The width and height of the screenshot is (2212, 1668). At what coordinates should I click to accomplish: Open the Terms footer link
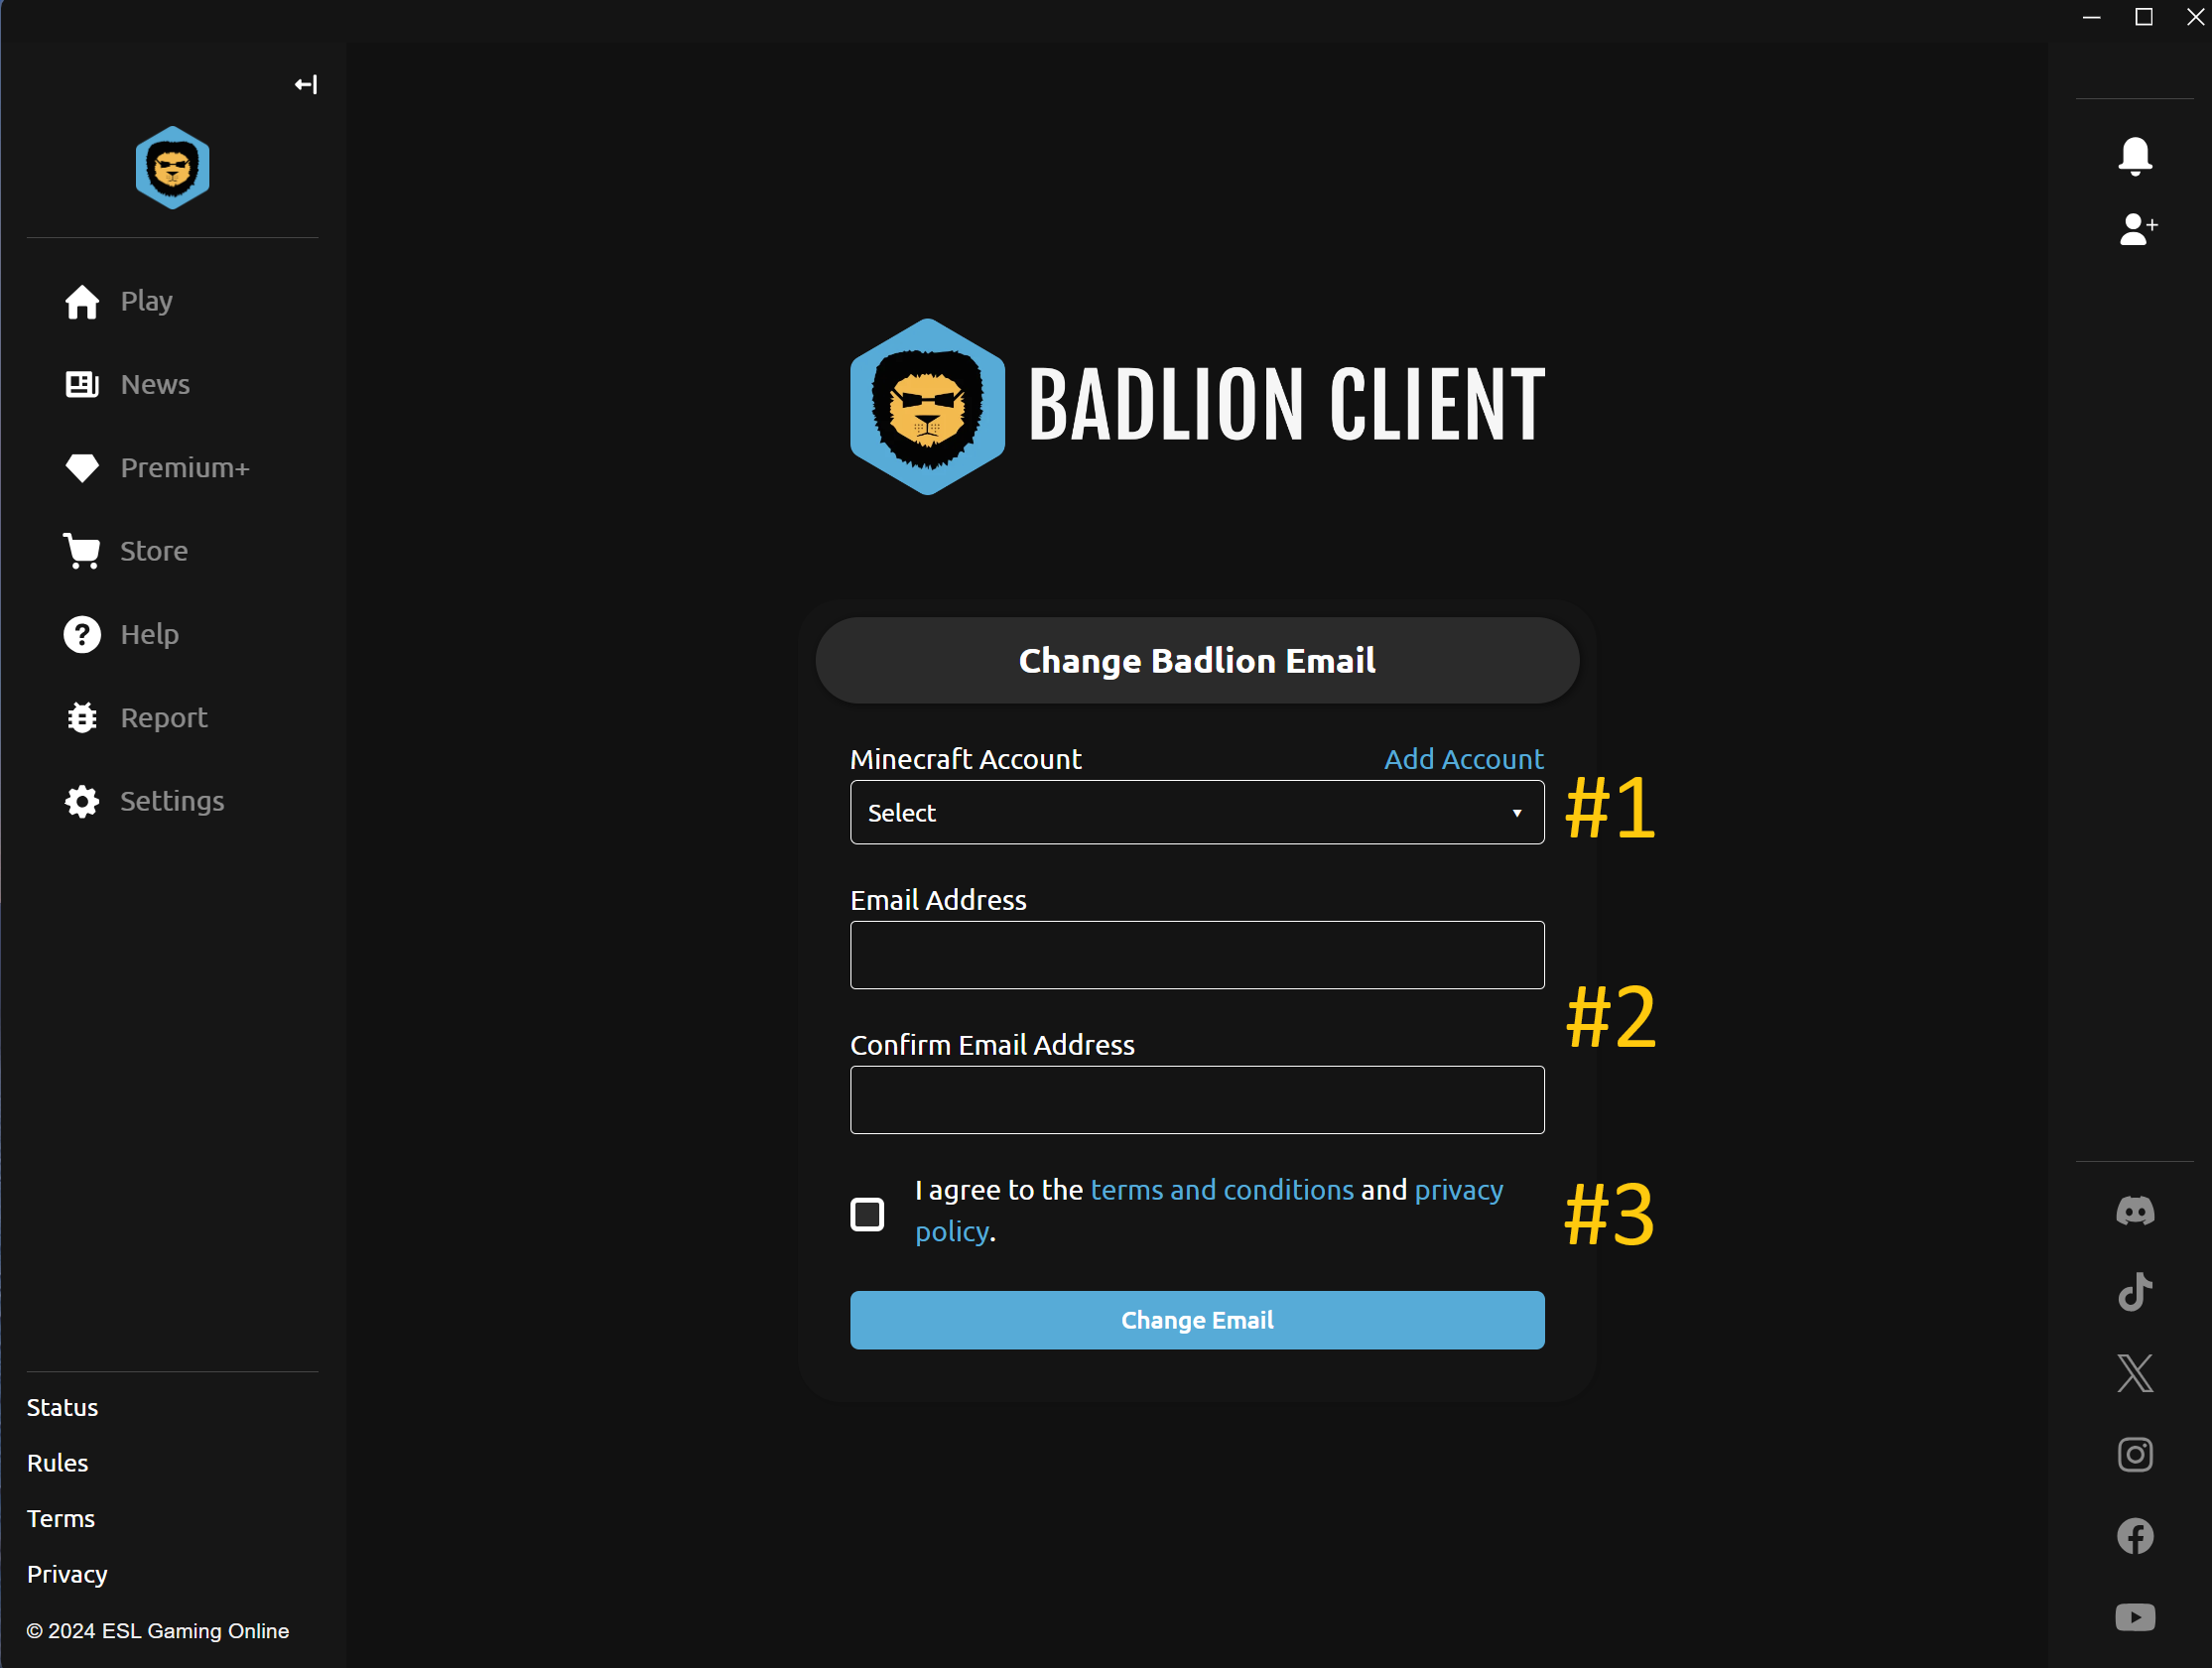click(60, 1518)
